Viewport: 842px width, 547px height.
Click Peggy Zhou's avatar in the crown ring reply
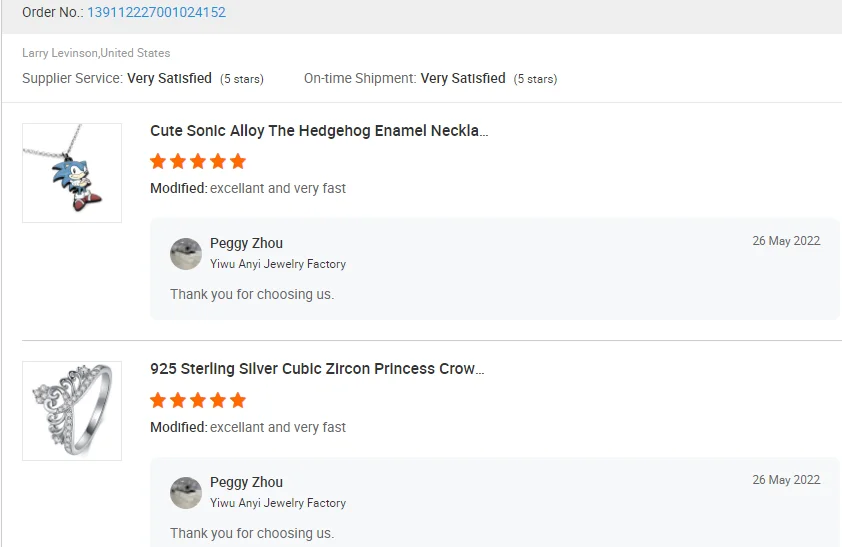tap(186, 493)
